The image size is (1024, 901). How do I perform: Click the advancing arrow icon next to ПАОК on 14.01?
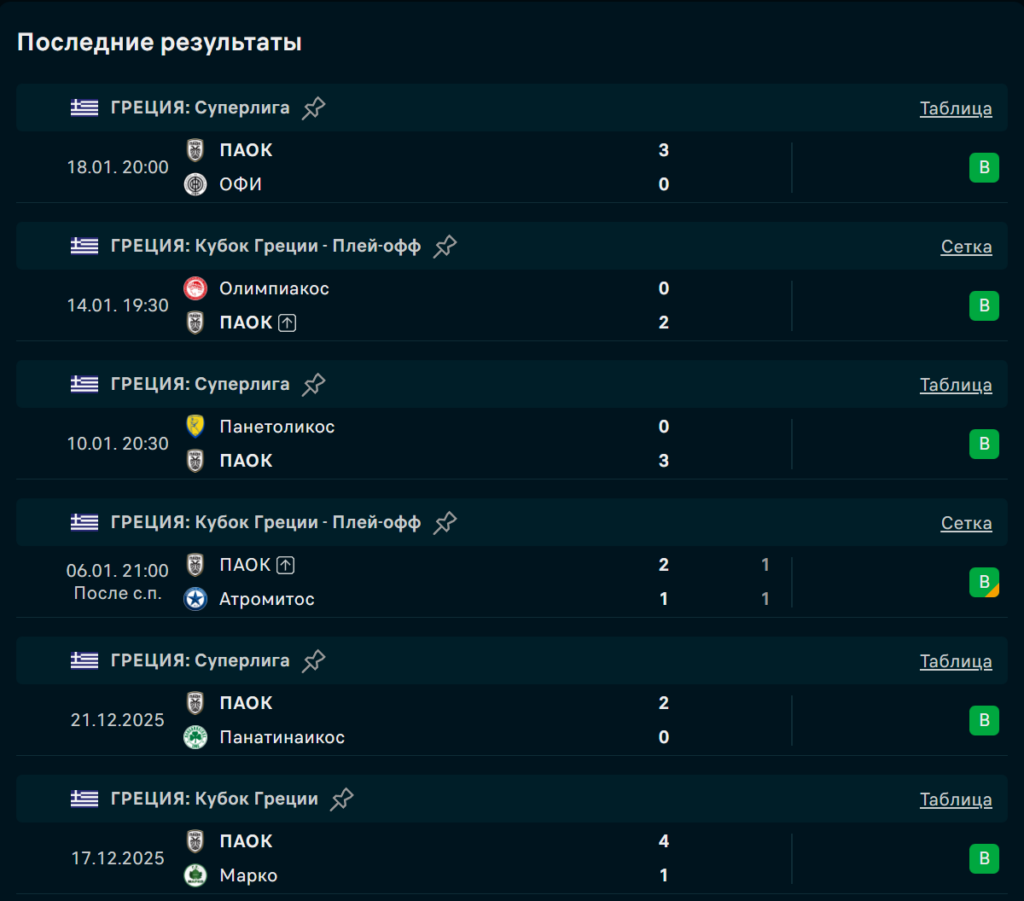(x=287, y=322)
